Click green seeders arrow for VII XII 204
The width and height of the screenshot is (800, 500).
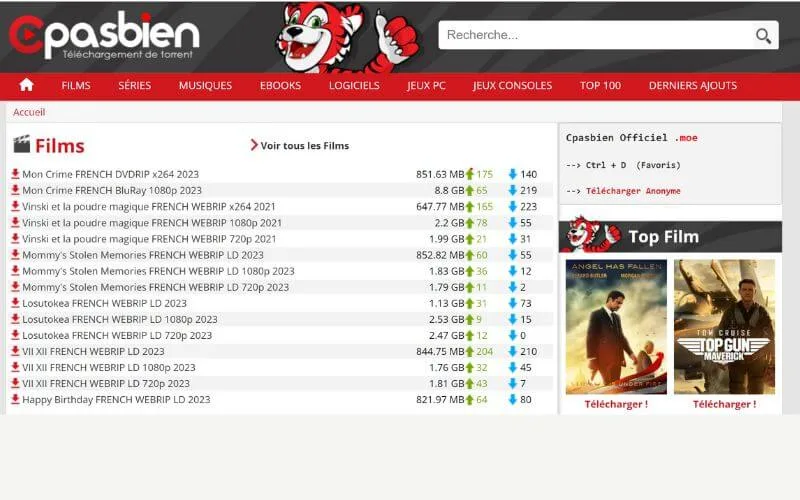[470, 351]
